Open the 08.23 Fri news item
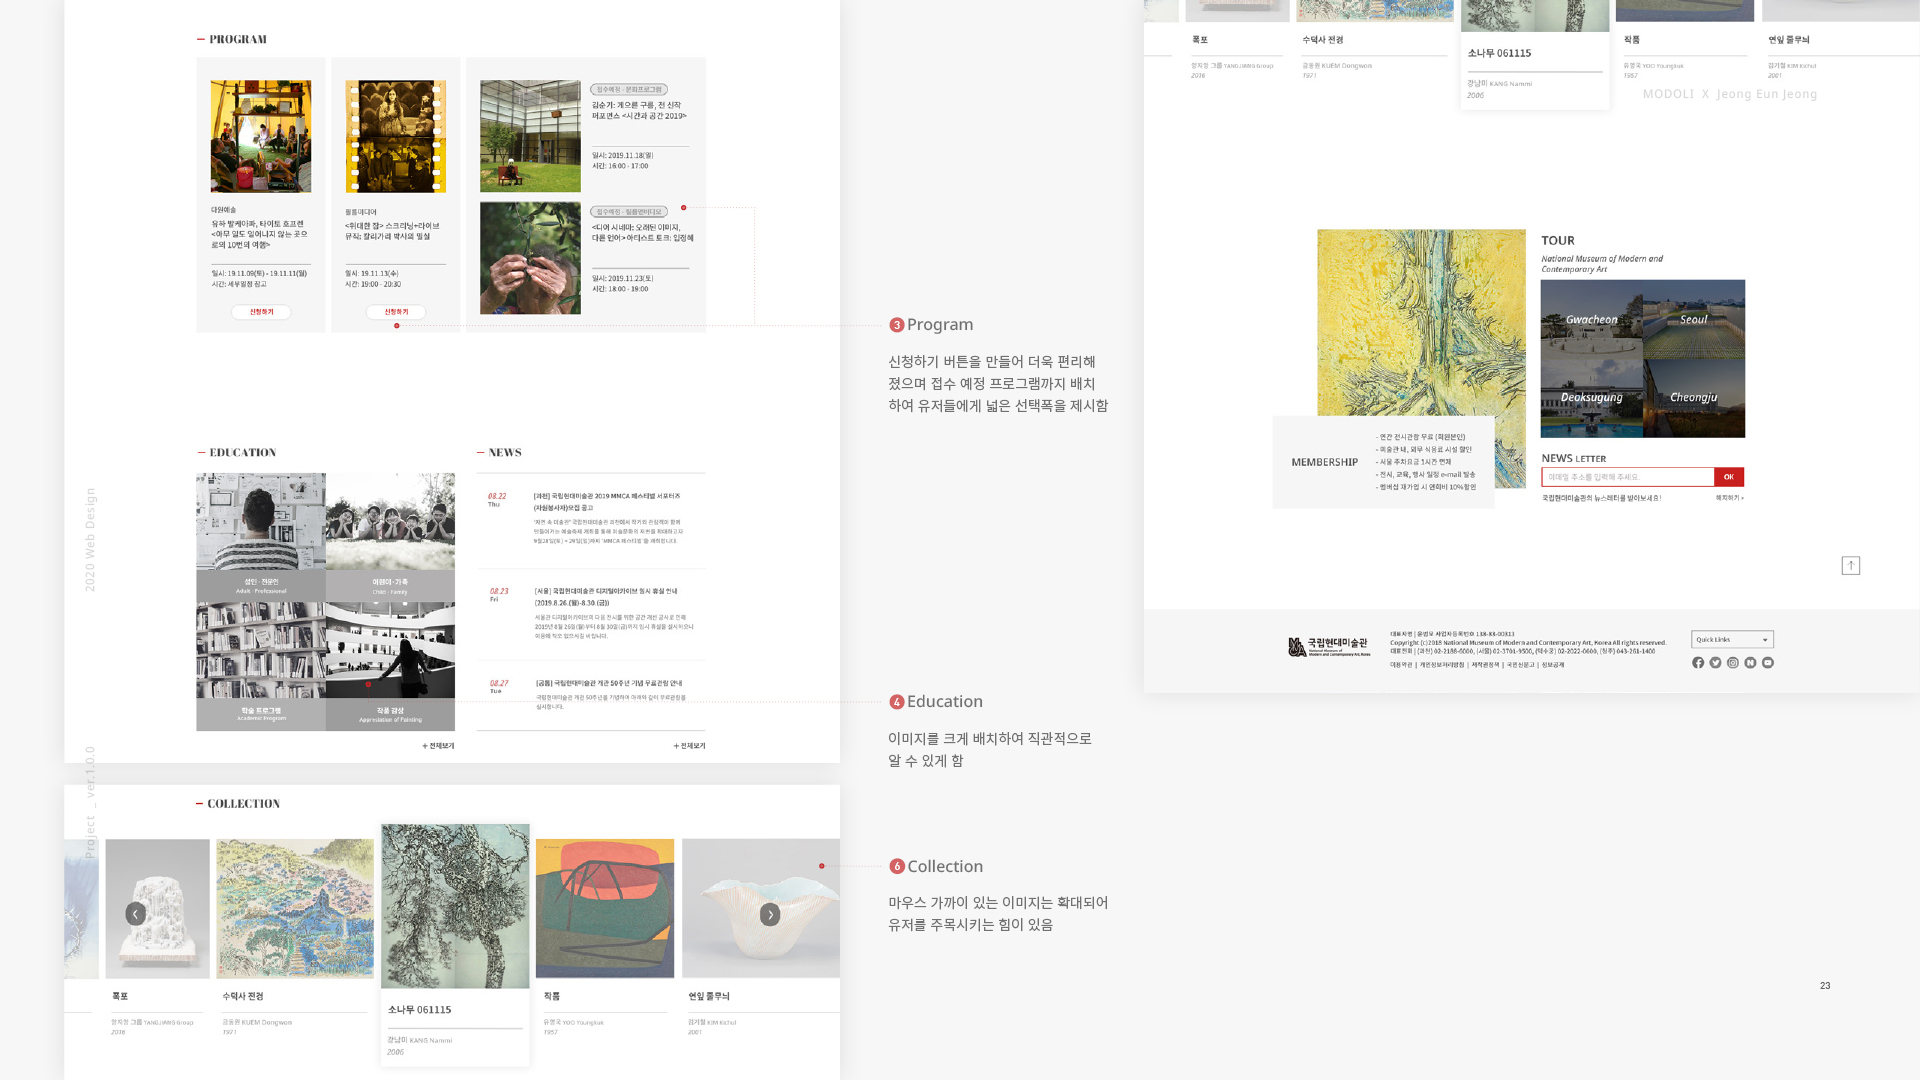This screenshot has width=1920, height=1080. click(591, 613)
